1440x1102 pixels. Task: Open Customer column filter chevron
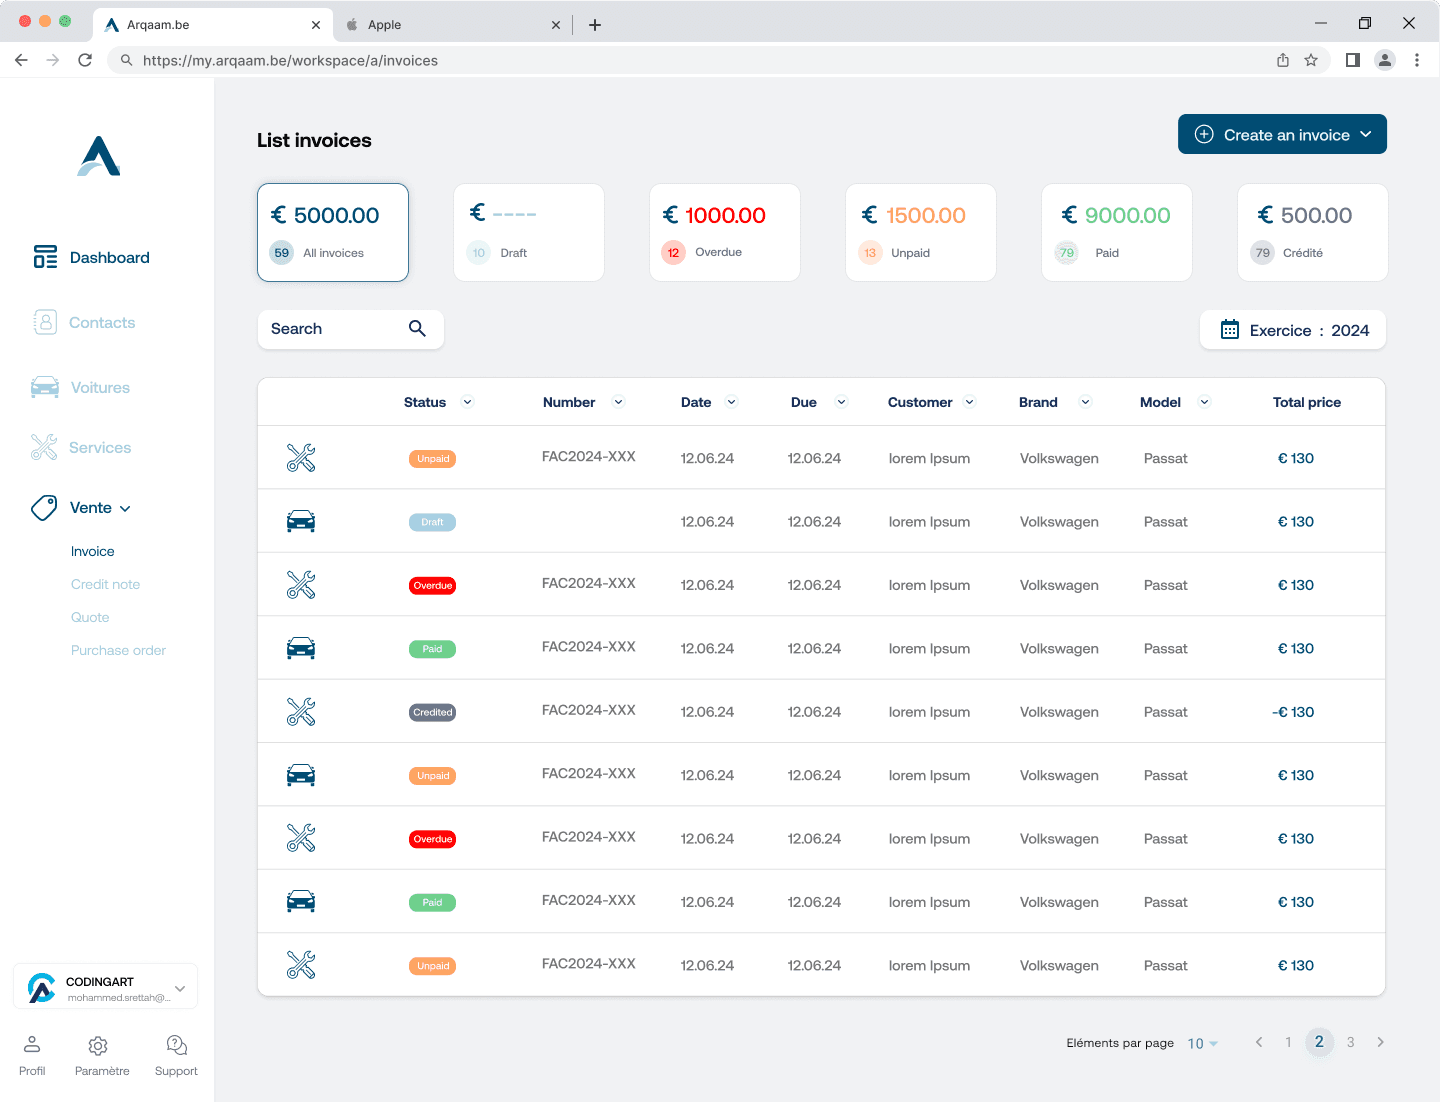969,402
